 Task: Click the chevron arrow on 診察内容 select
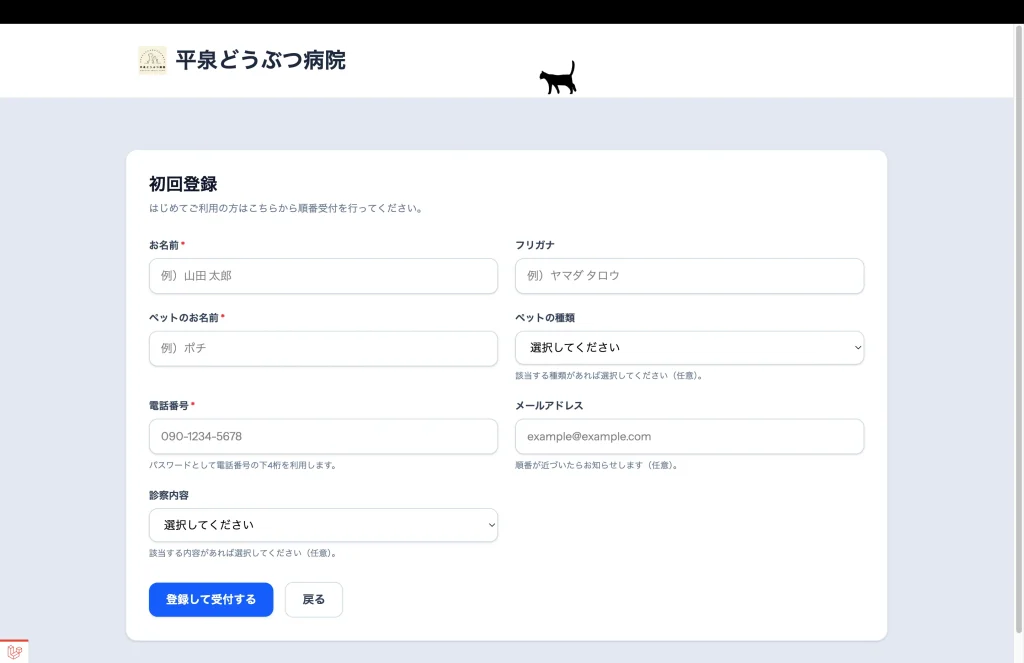point(491,525)
